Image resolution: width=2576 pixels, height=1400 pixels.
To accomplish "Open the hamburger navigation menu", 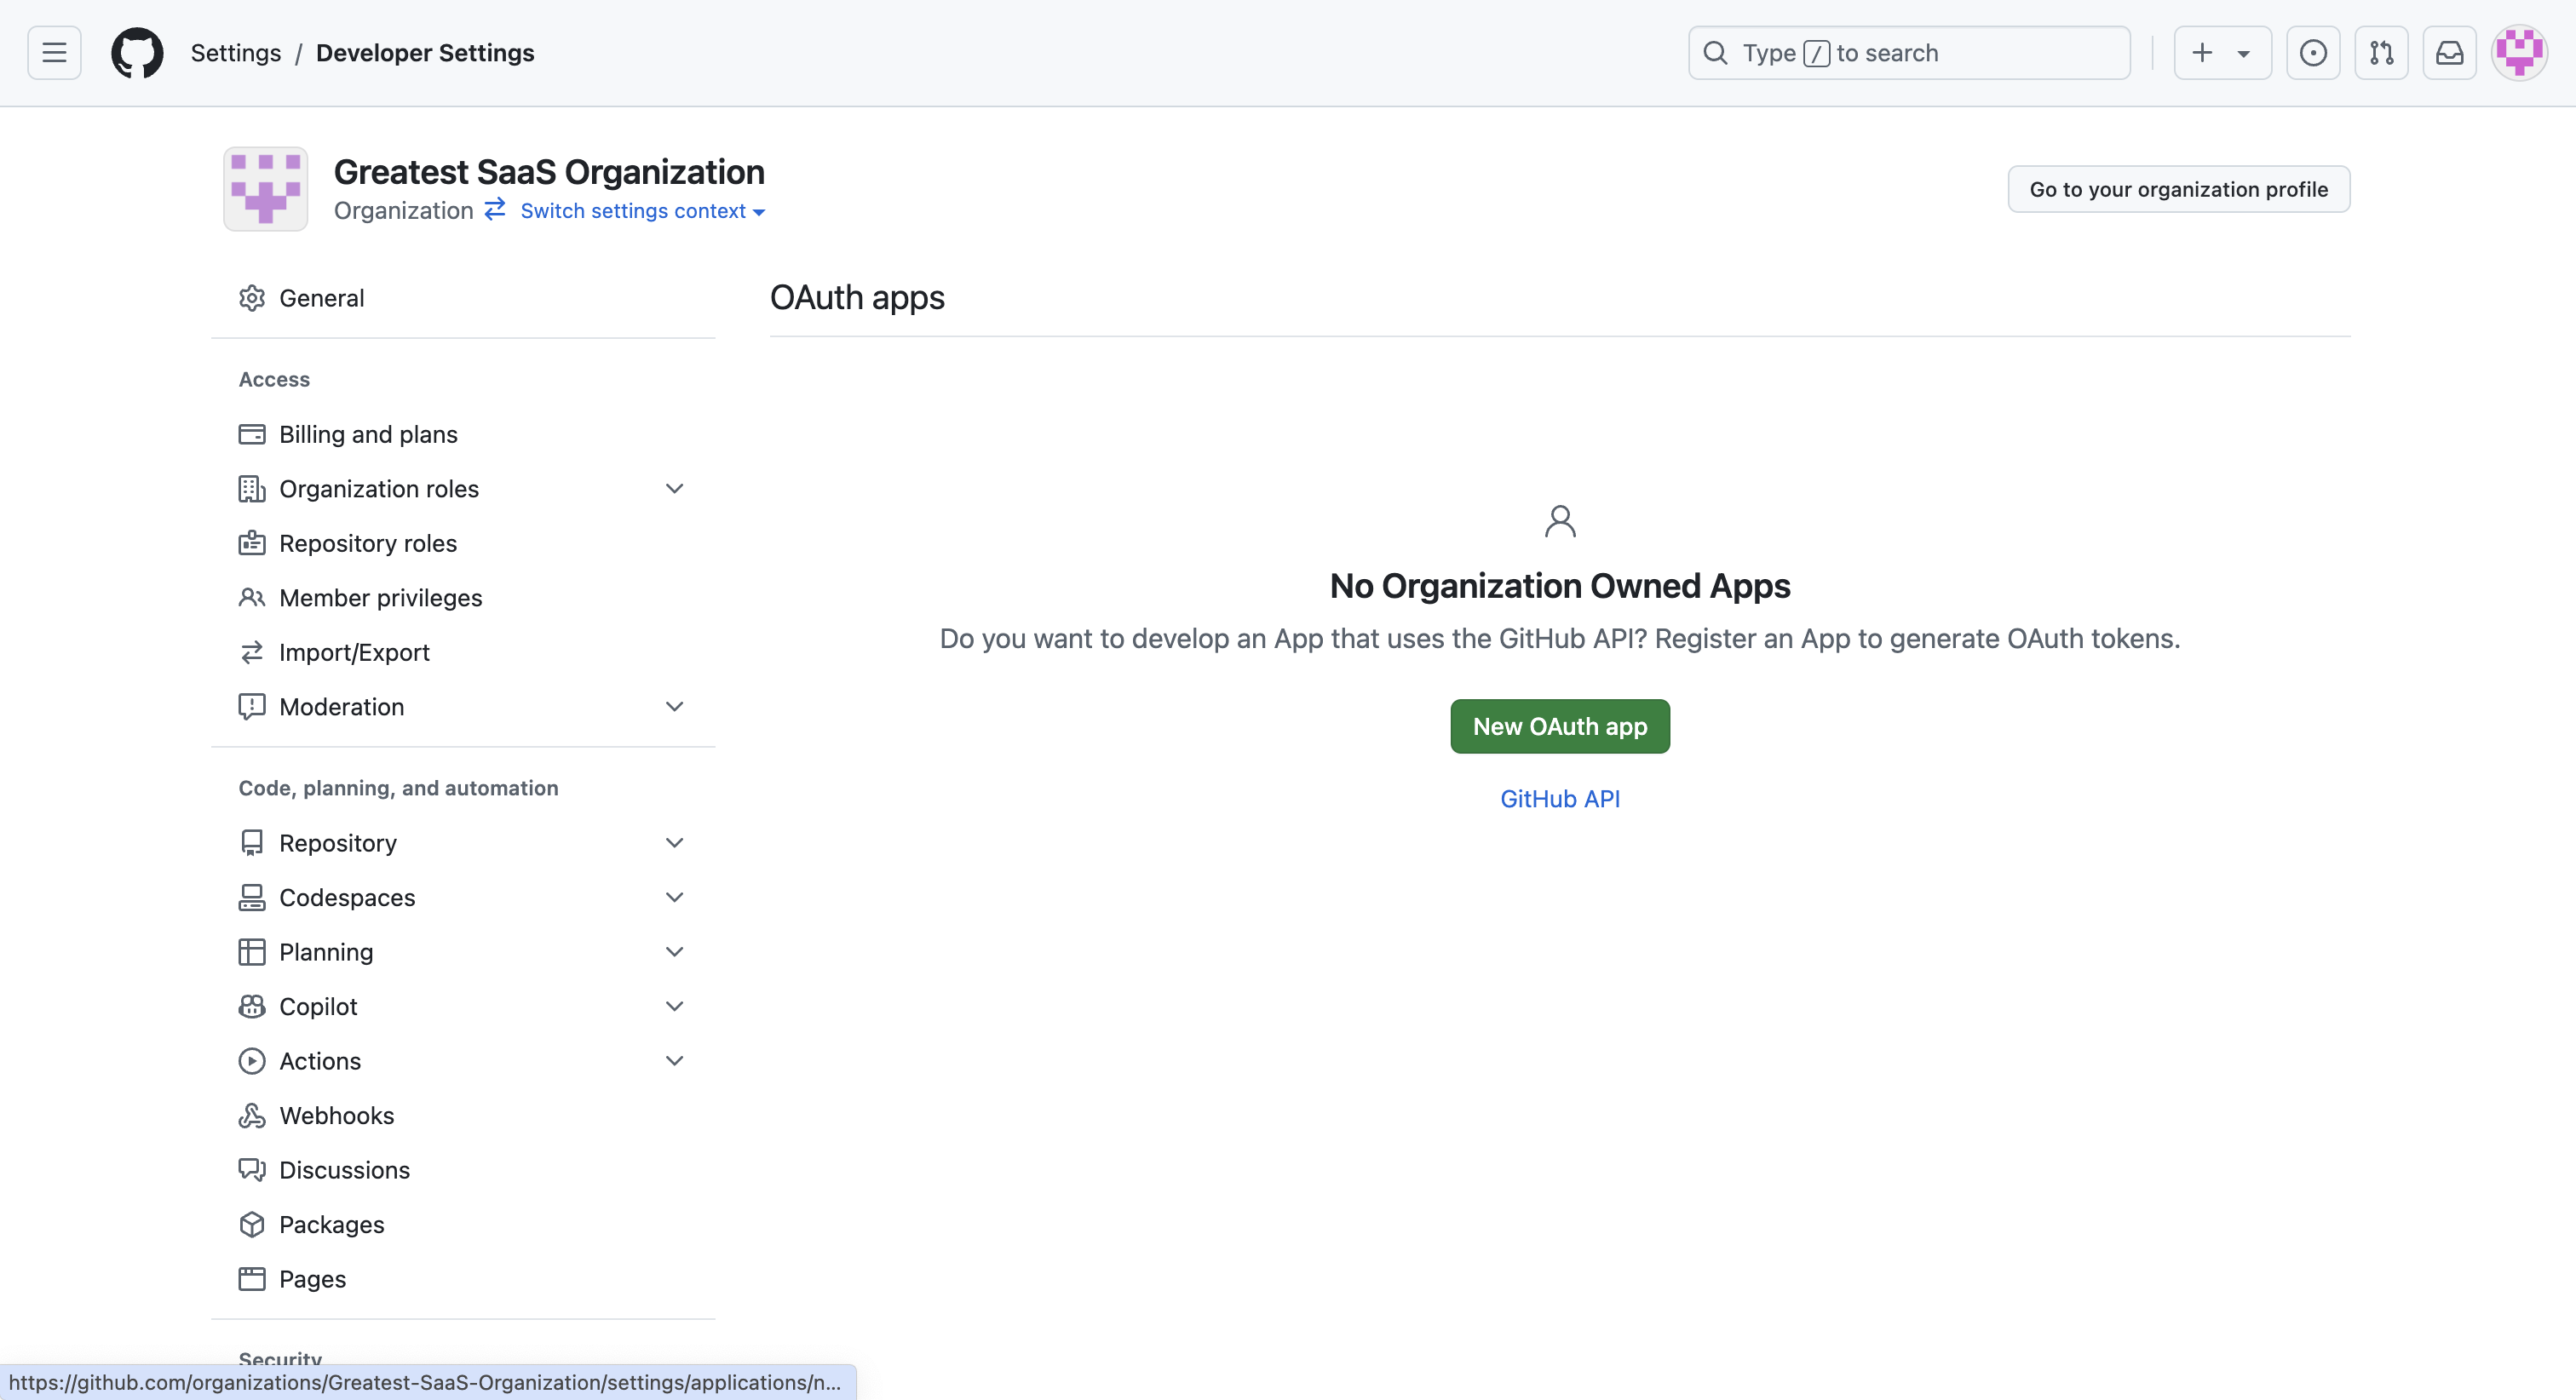I will click(x=54, y=53).
